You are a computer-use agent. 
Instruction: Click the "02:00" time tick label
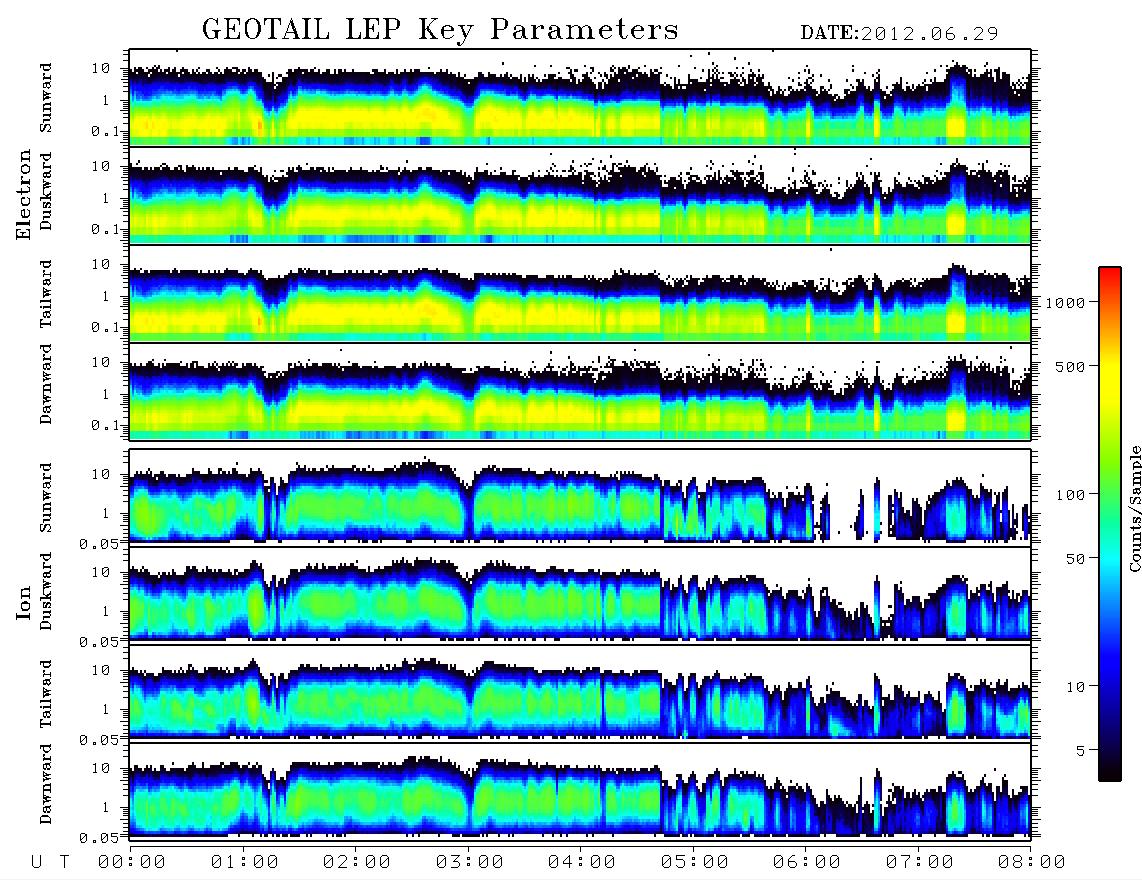pyautogui.click(x=356, y=862)
